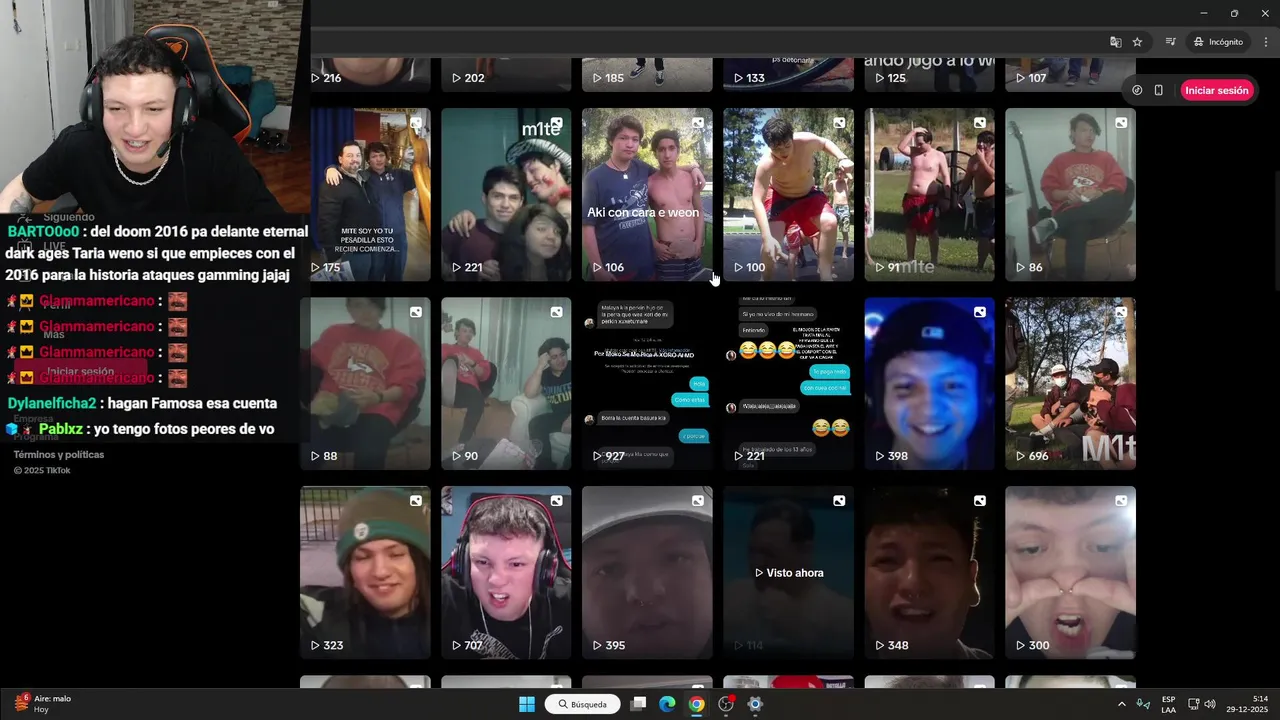This screenshot has height=720, width=1280.
Task: Open the top-row video with 133 views
Action: pyautogui.click(x=788, y=75)
